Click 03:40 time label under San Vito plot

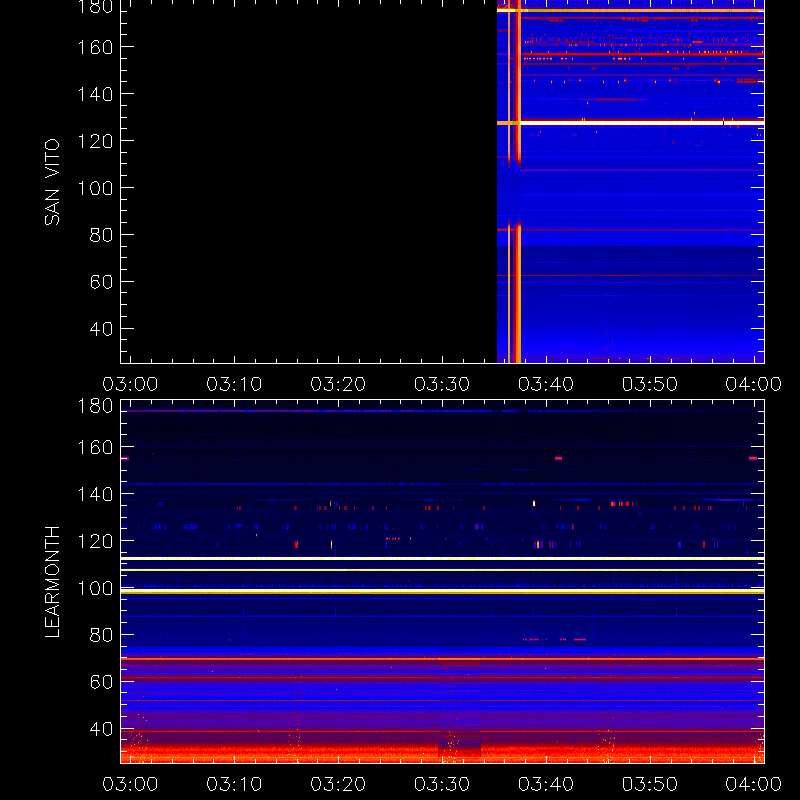pyautogui.click(x=546, y=384)
